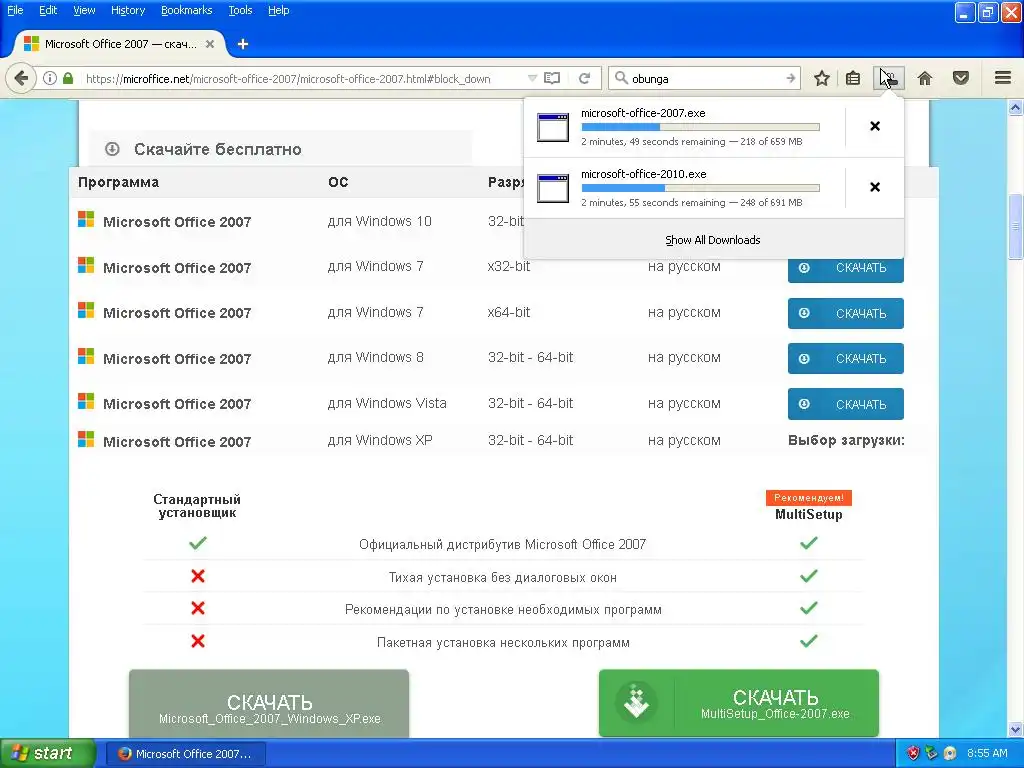
Task: Open the security shield tray icon
Action: [x=913, y=753]
